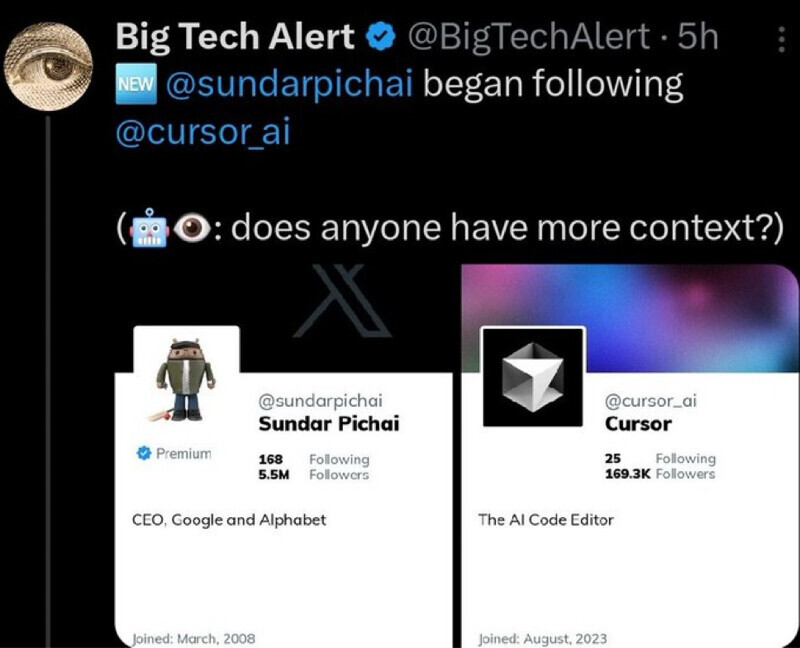Click the NEW badge emoji icon
This screenshot has height=648, width=800.
[x=135, y=85]
